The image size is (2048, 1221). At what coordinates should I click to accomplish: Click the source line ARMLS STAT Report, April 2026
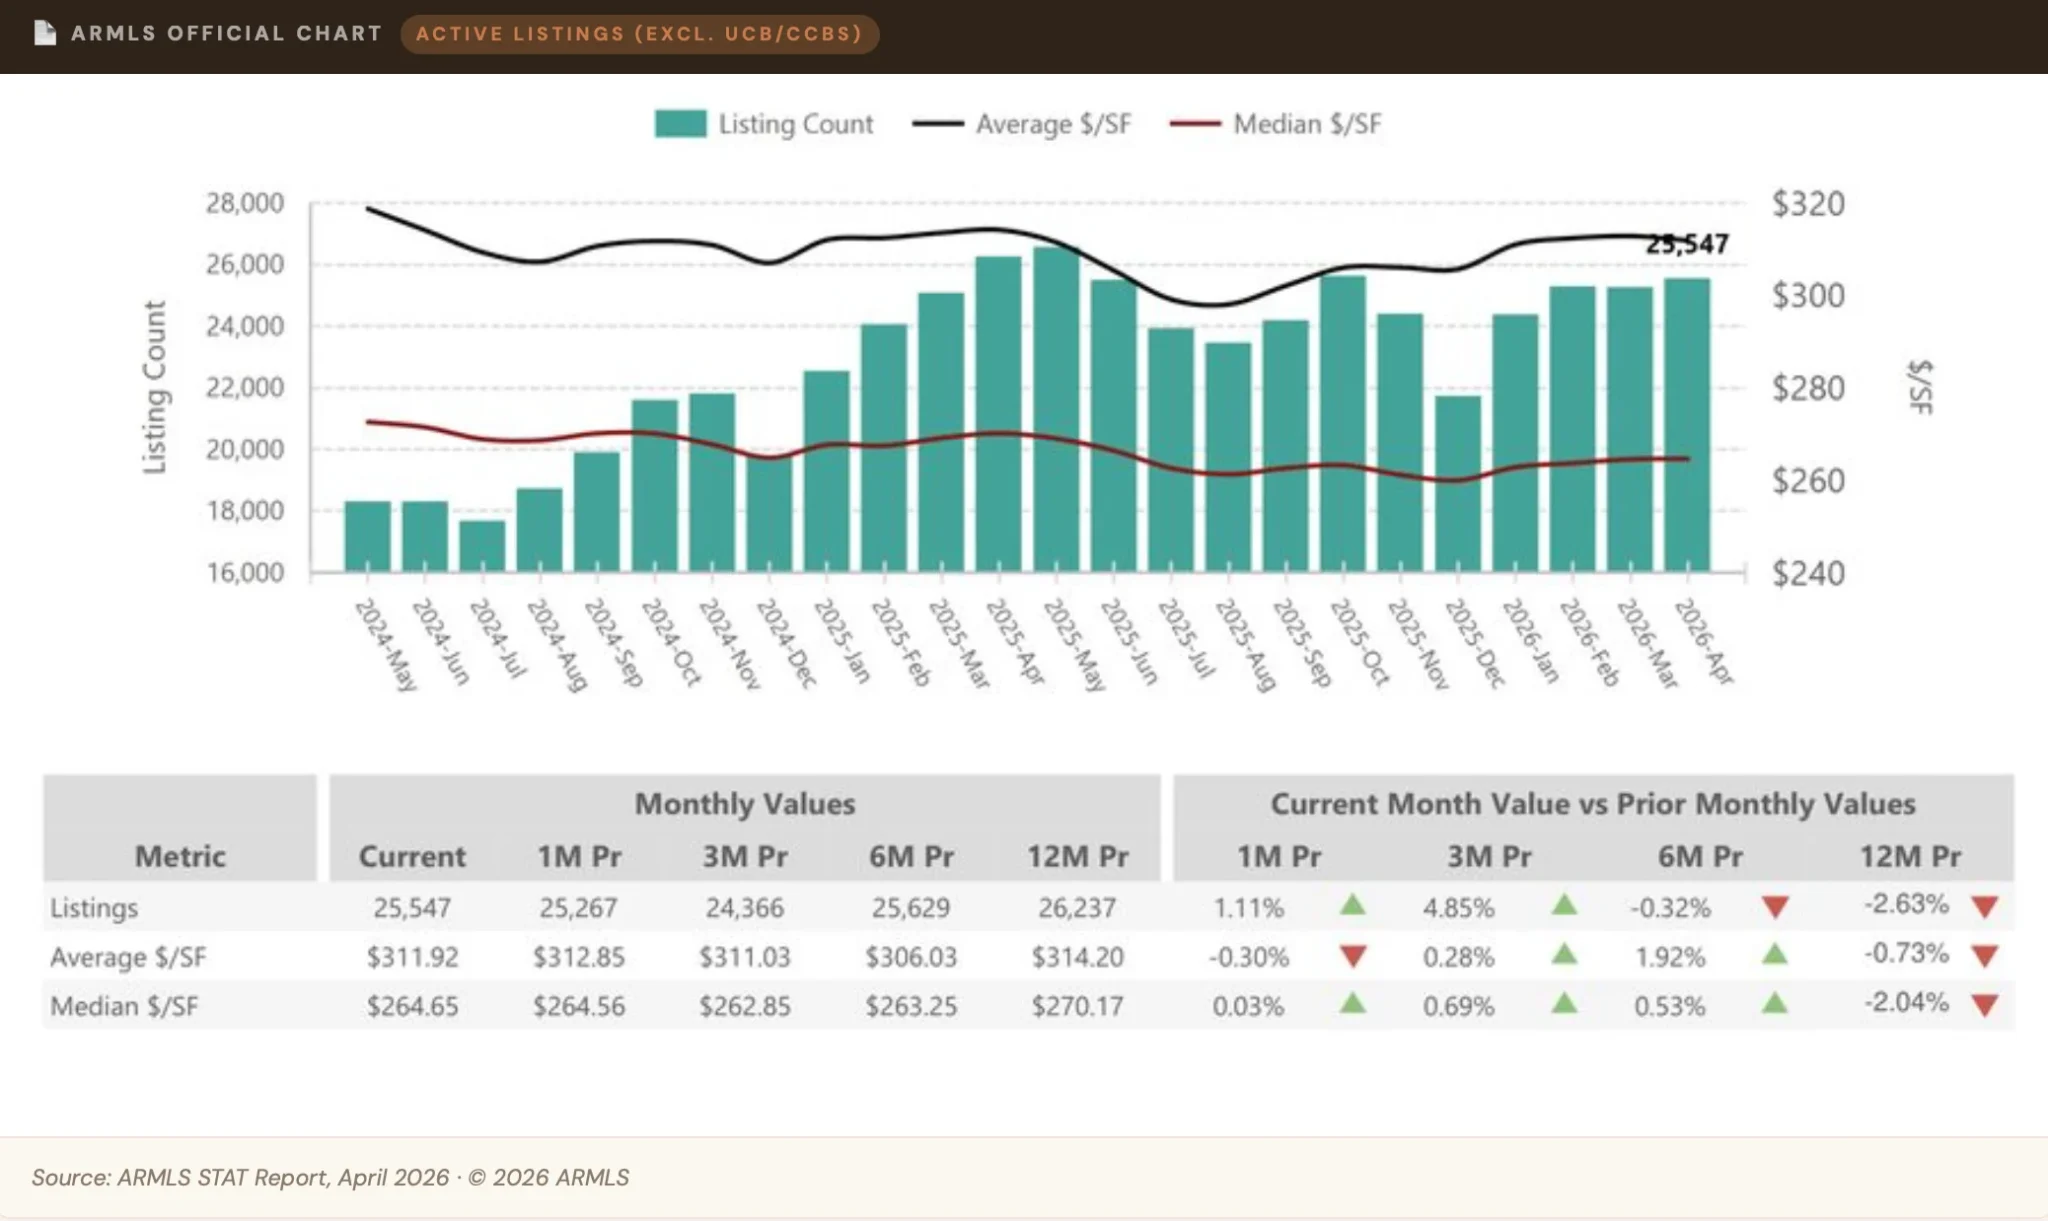330,1177
